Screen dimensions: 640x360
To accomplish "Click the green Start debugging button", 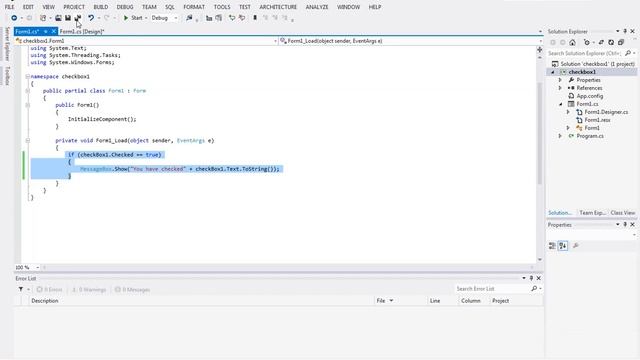I will [133, 18].
